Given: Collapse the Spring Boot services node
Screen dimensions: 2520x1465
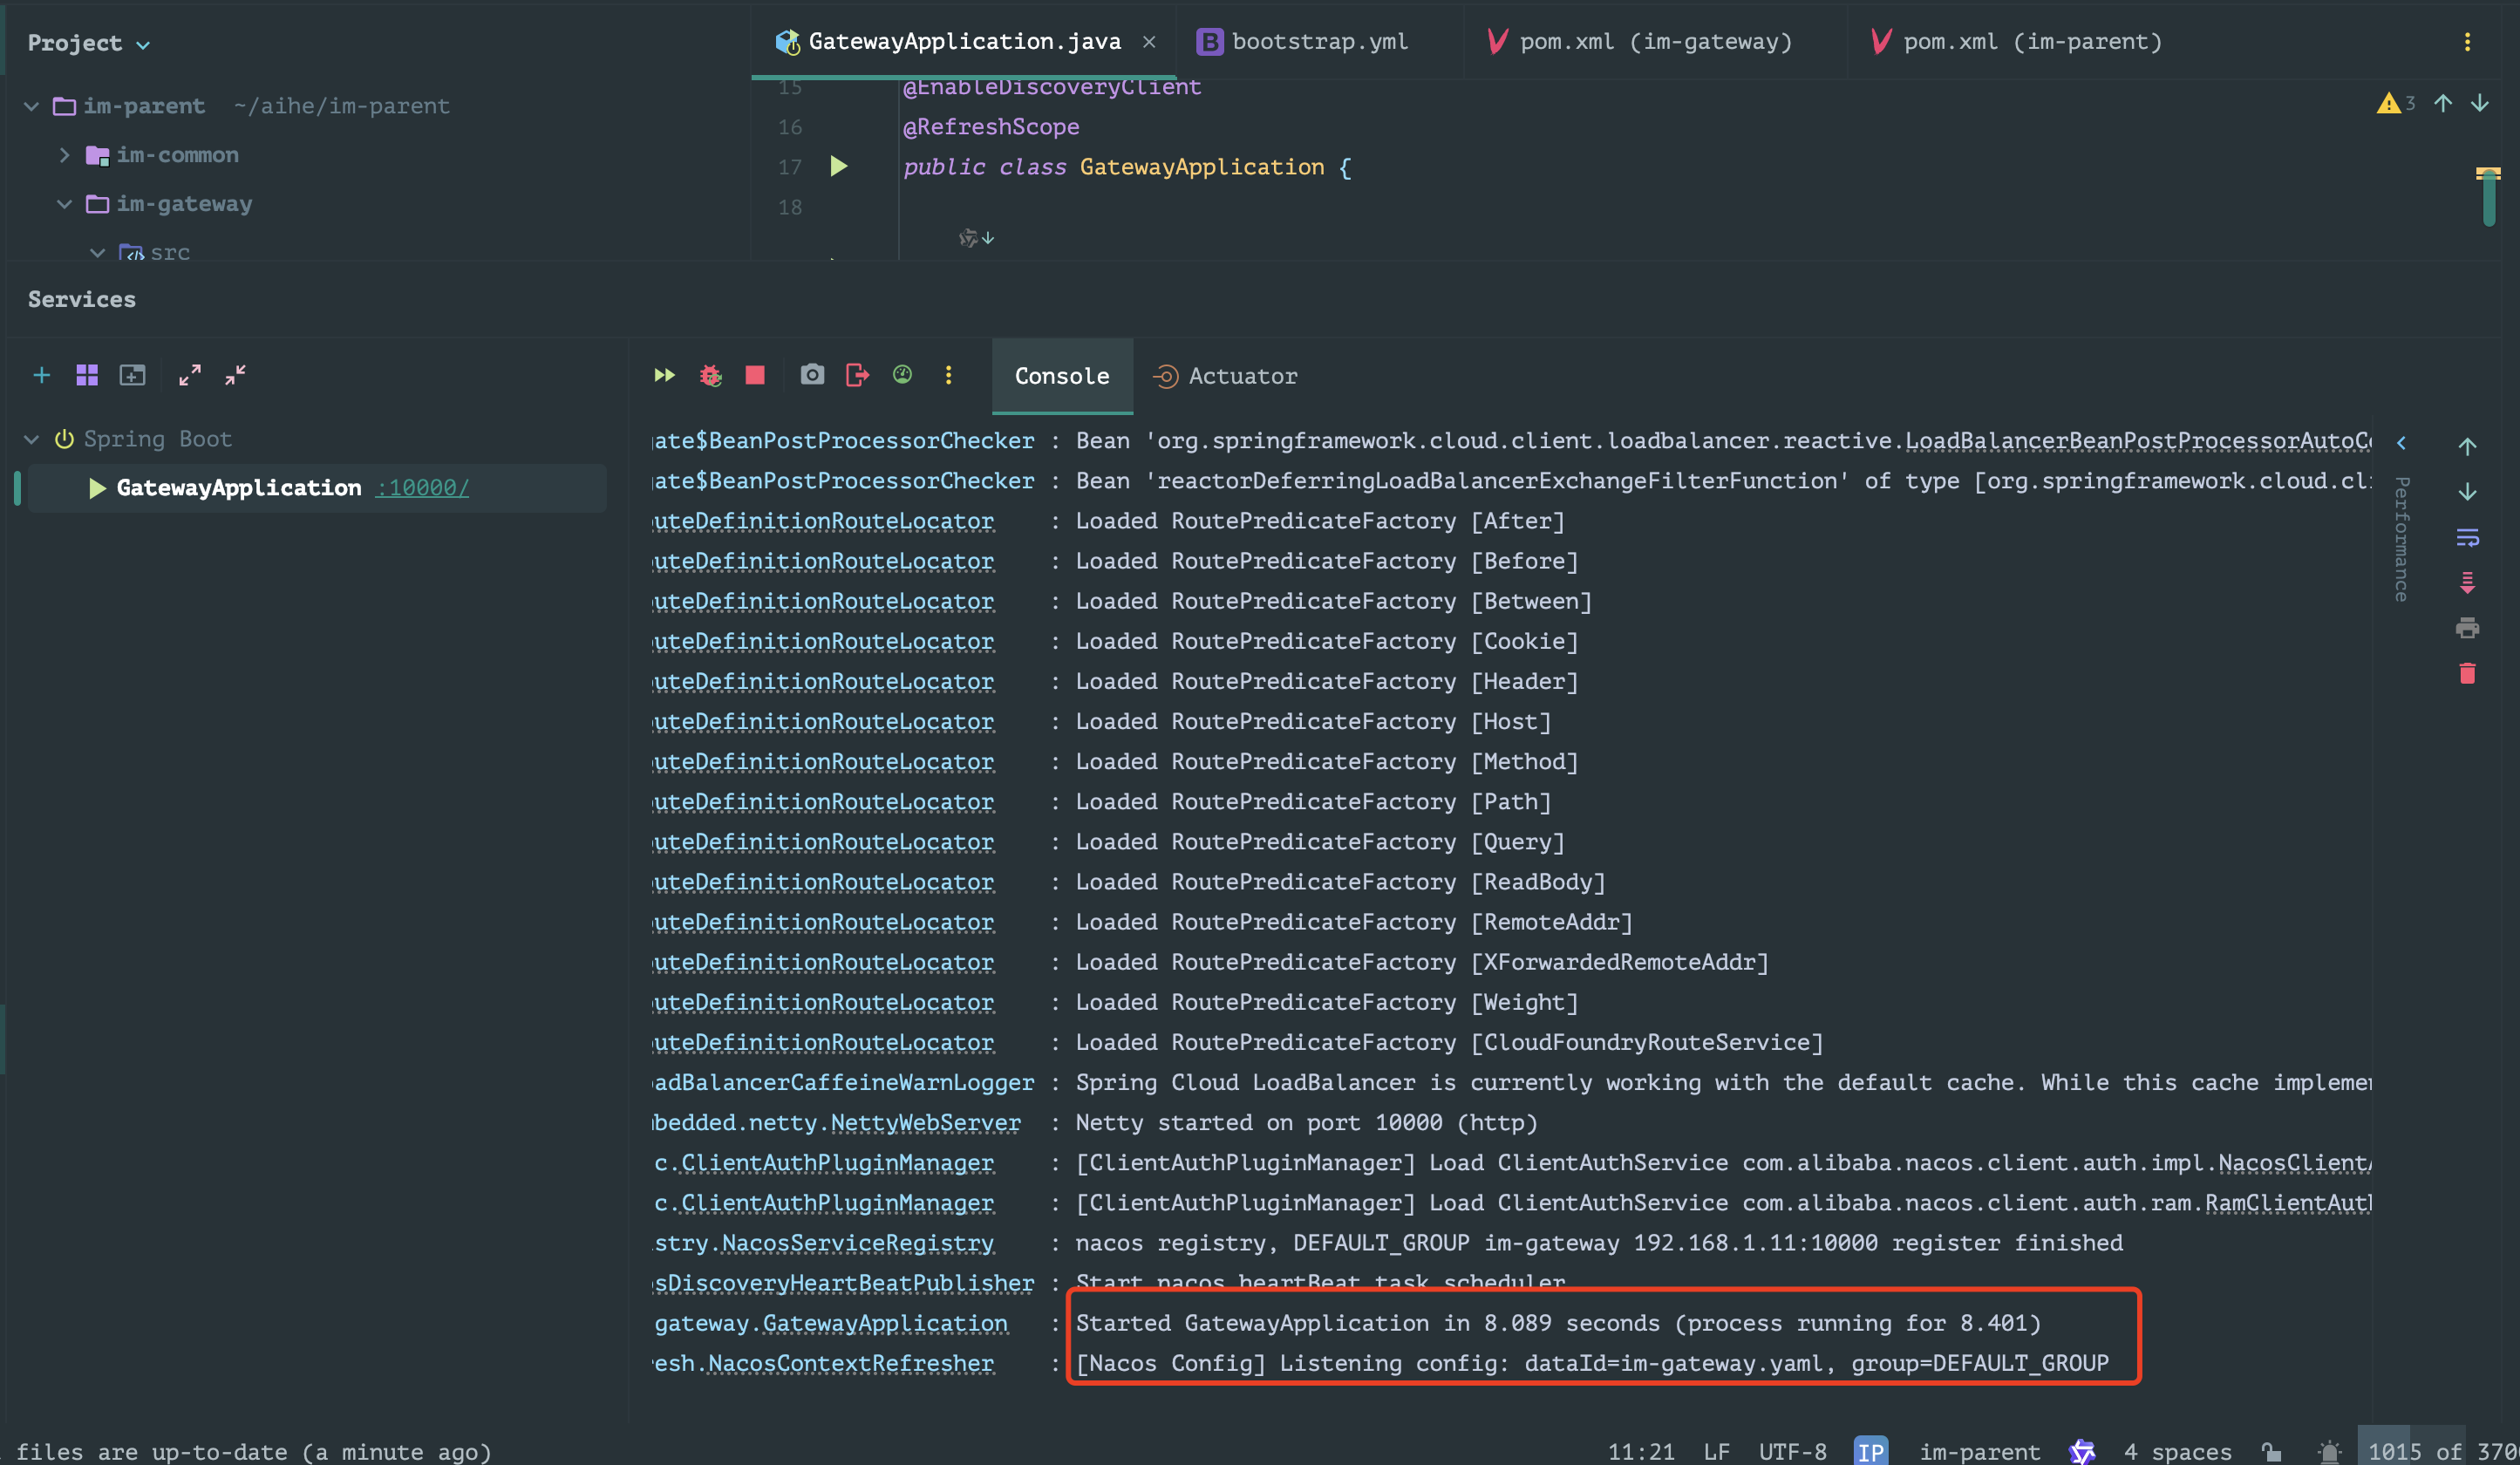Looking at the screenshot, I should (32, 439).
